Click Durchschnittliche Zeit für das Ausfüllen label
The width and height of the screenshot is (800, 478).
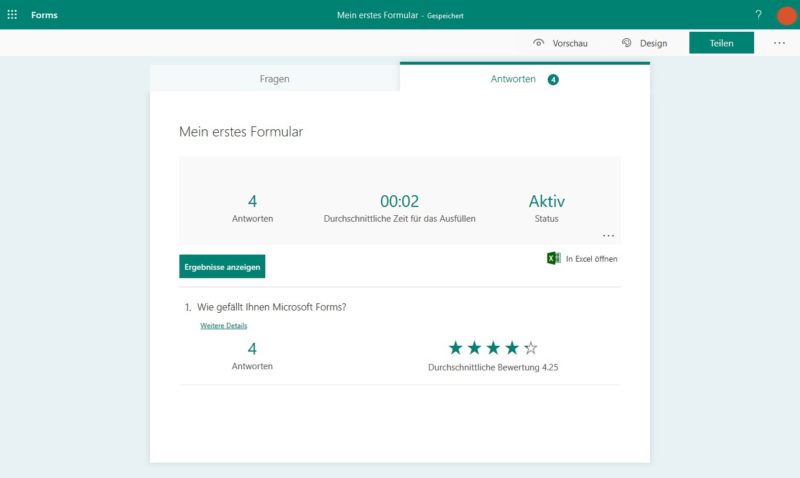pos(399,218)
